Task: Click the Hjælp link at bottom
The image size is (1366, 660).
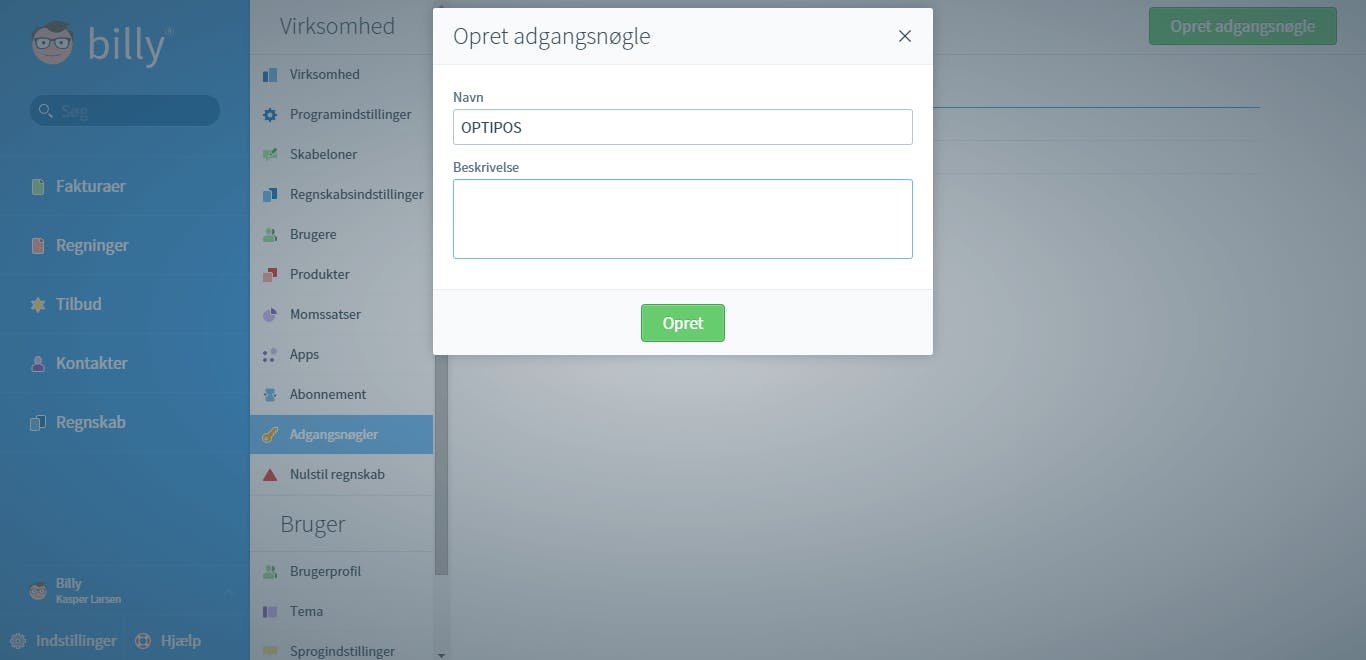Action: [181, 641]
